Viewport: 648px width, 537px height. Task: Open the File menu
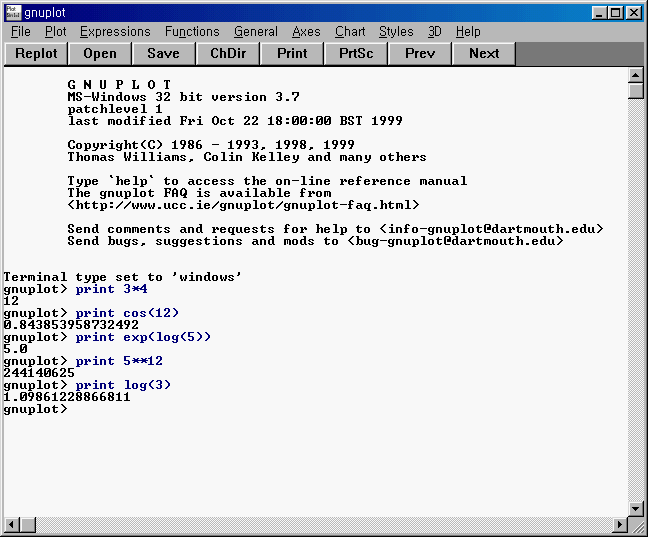(x=21, y=32)
